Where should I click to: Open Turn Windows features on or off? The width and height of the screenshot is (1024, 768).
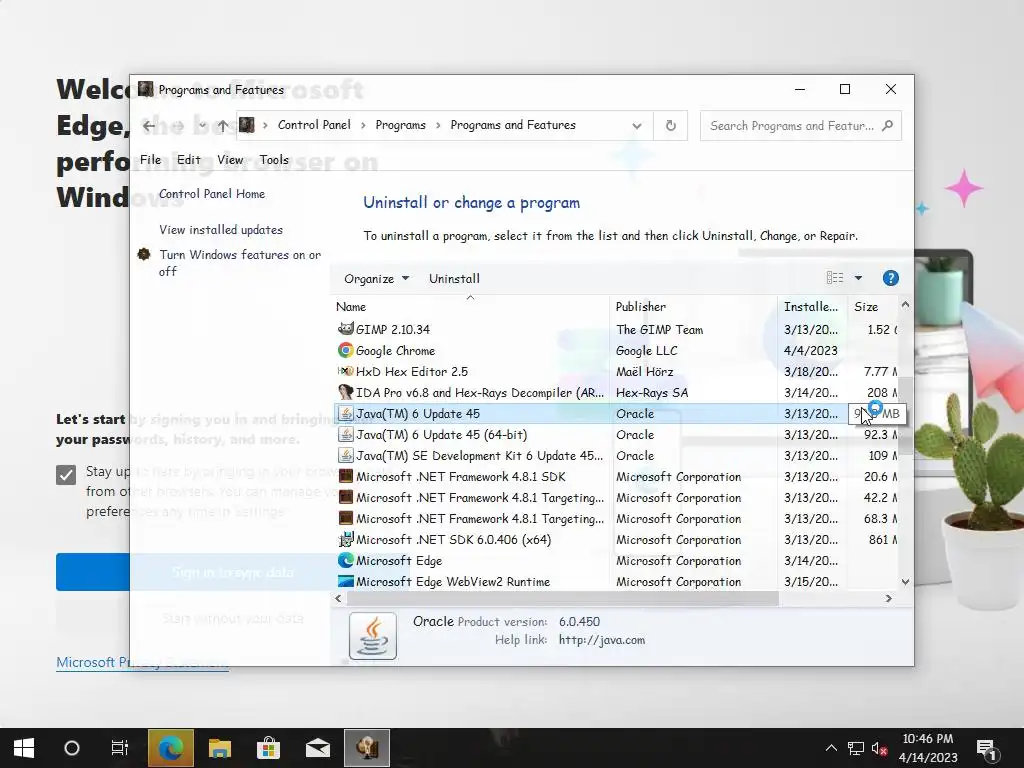(x=240, y=263)
